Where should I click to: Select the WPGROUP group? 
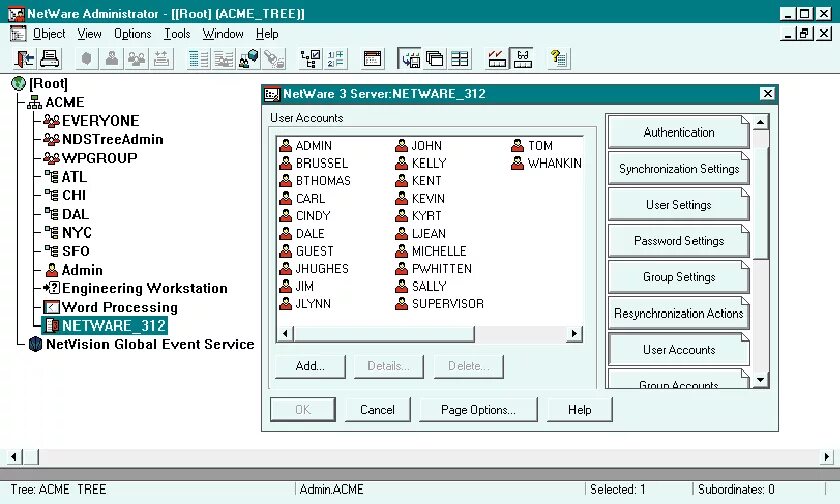pos(99,158)
